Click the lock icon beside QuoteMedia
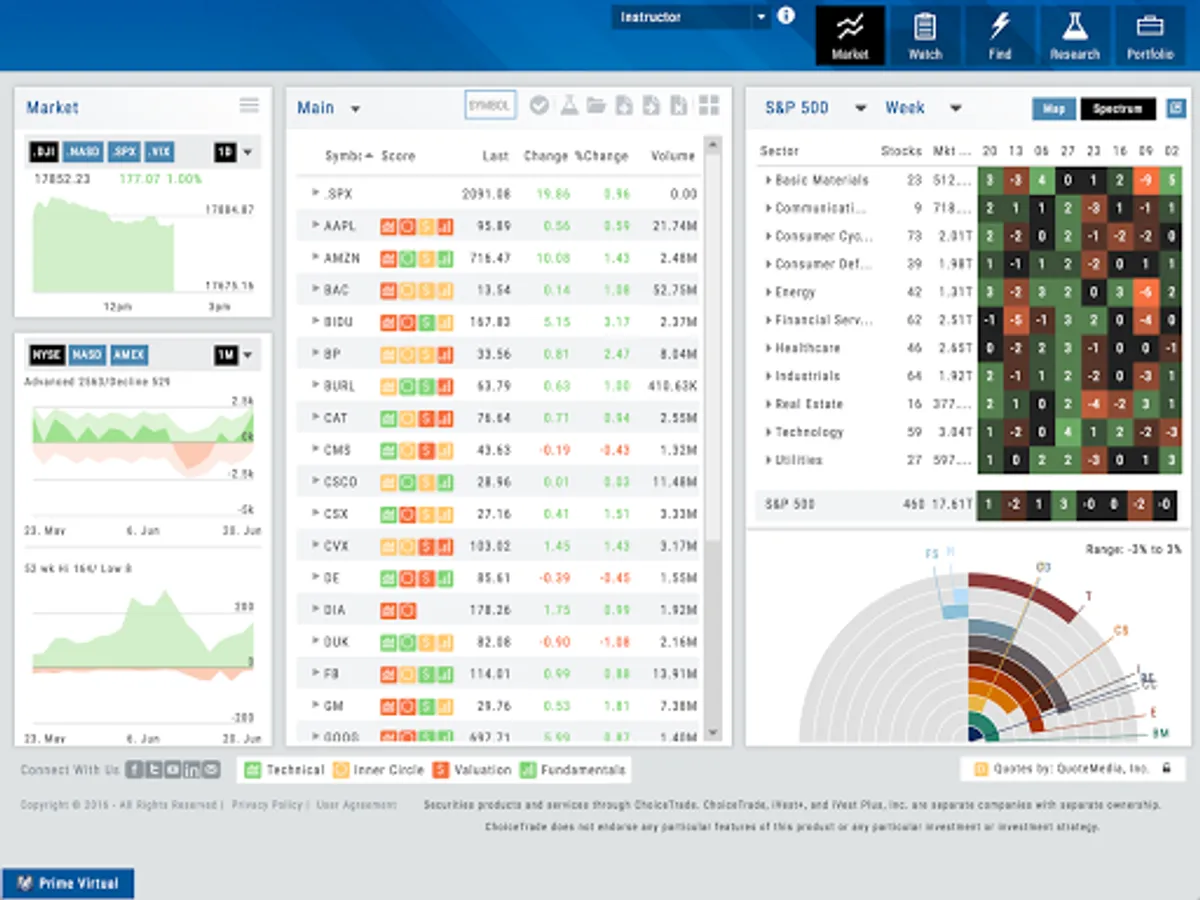Viewport: 1200px width, 900px height. coord(1166,769)
